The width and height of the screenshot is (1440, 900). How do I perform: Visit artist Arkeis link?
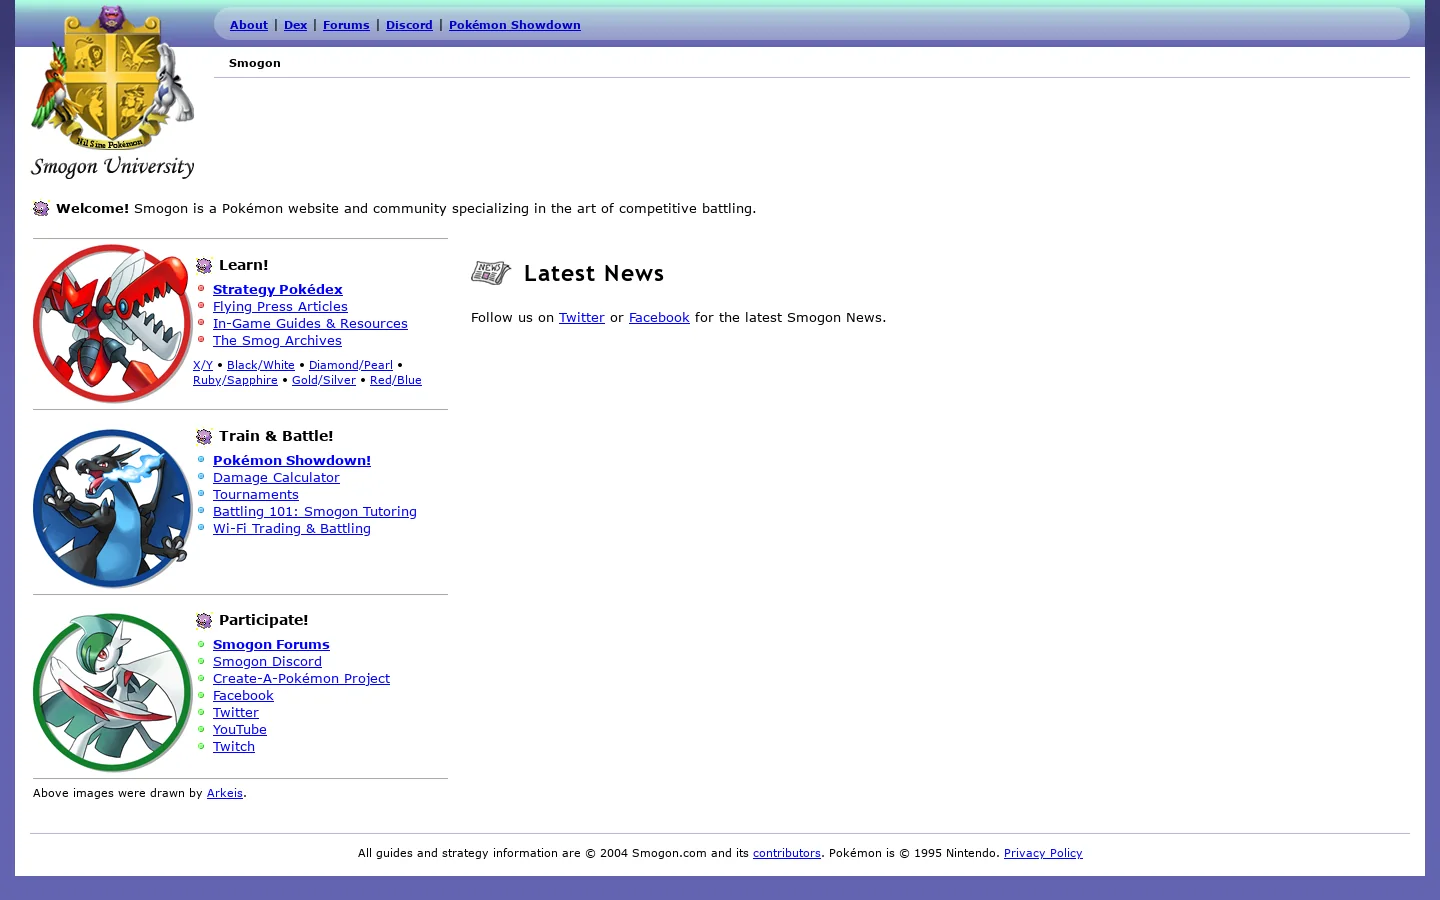coord(225,793)
